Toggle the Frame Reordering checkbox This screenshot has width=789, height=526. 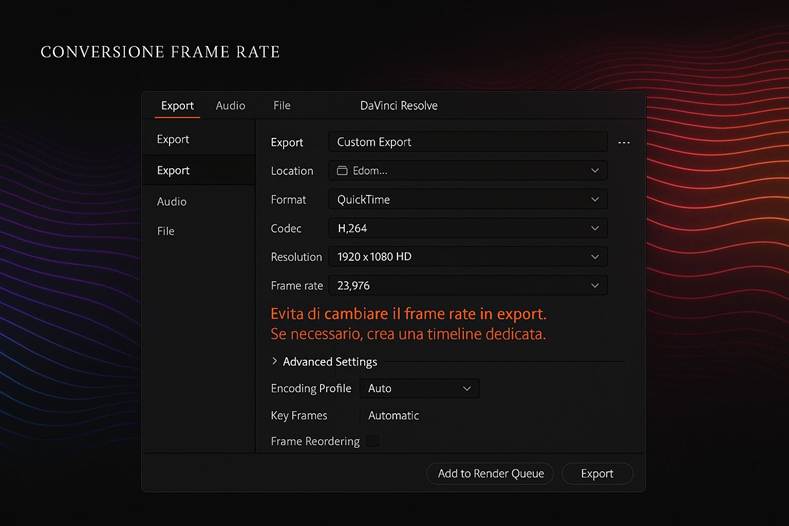[372, 441]
